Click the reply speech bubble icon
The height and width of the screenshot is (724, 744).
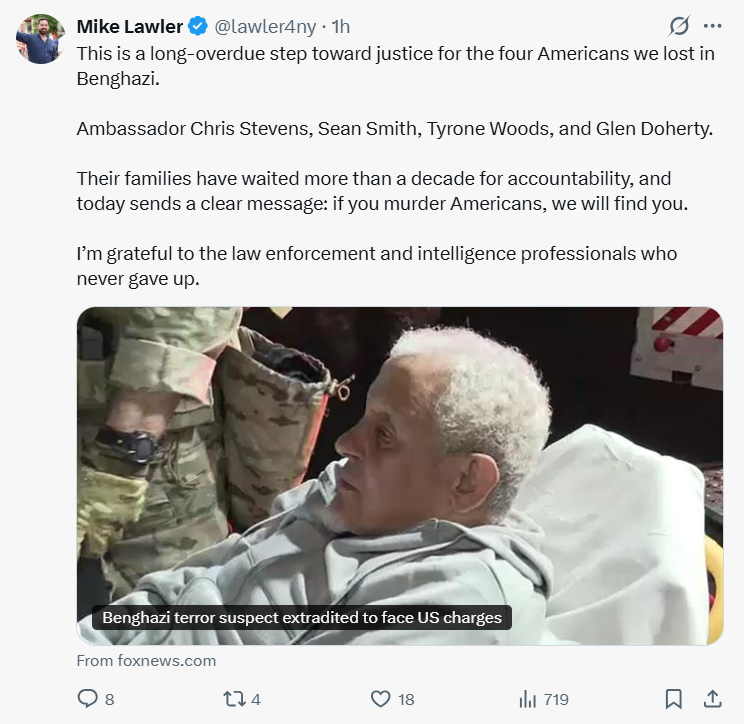[88, 699]
